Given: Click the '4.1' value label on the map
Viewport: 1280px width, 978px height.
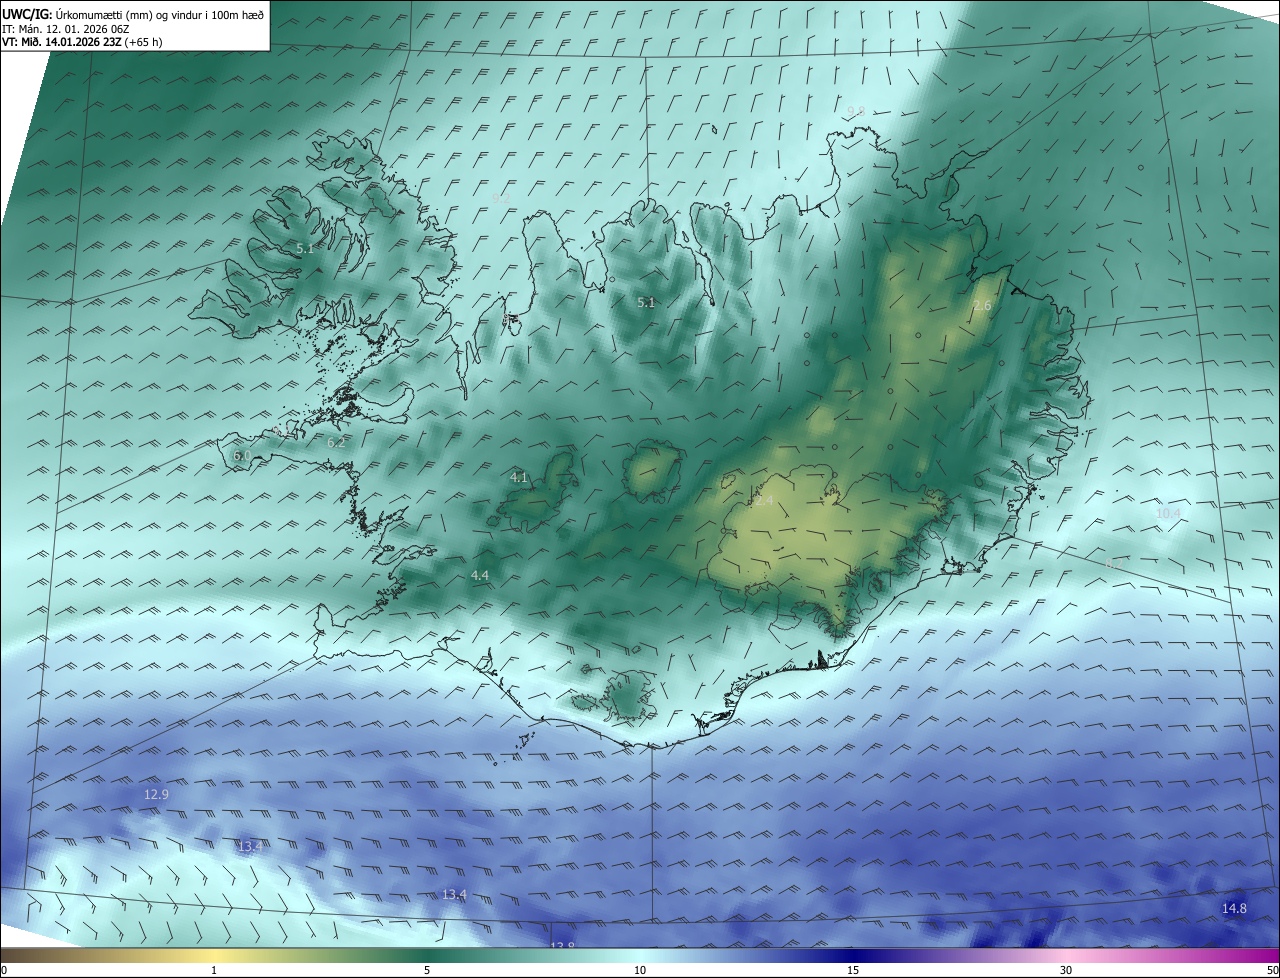Looking at the screenshot, I should coord(519,478).
